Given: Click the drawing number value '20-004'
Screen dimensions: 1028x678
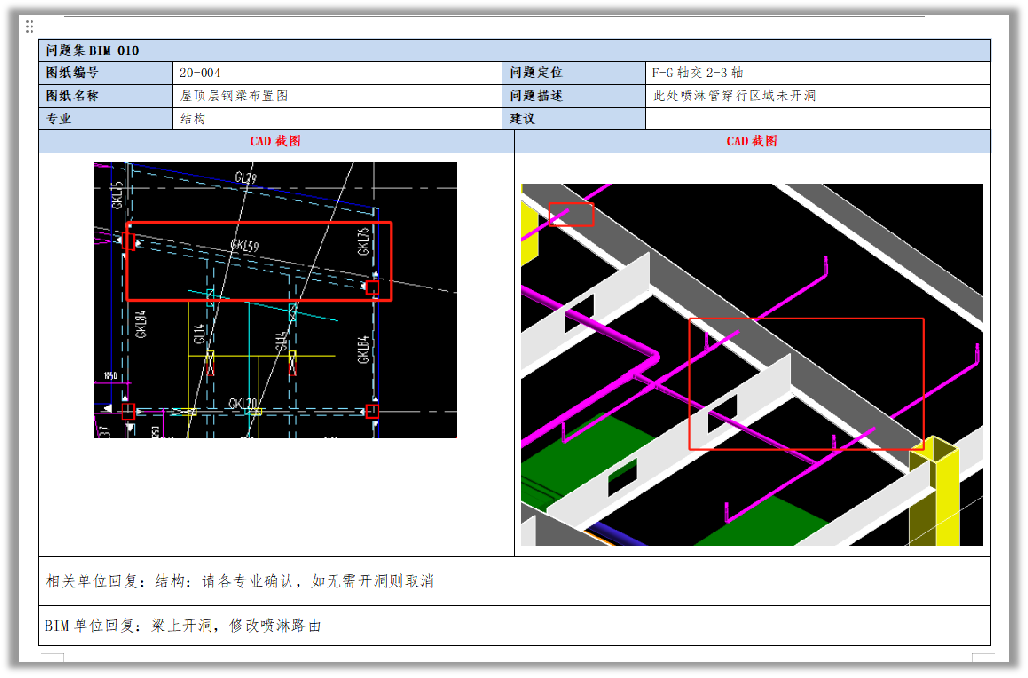Looking at the screenshot, I should [x=200, y=73].
